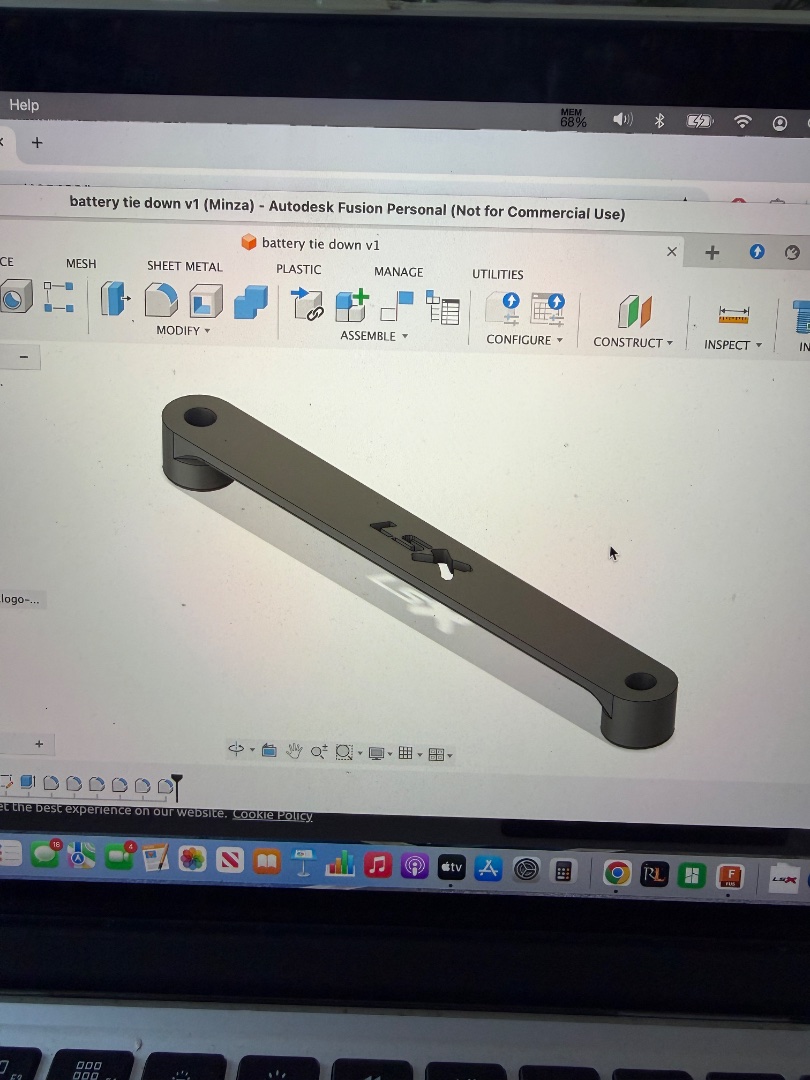The image size is (810, 1080).
Task: Open the Help menu in menu bar
Action: coord(24,105)
